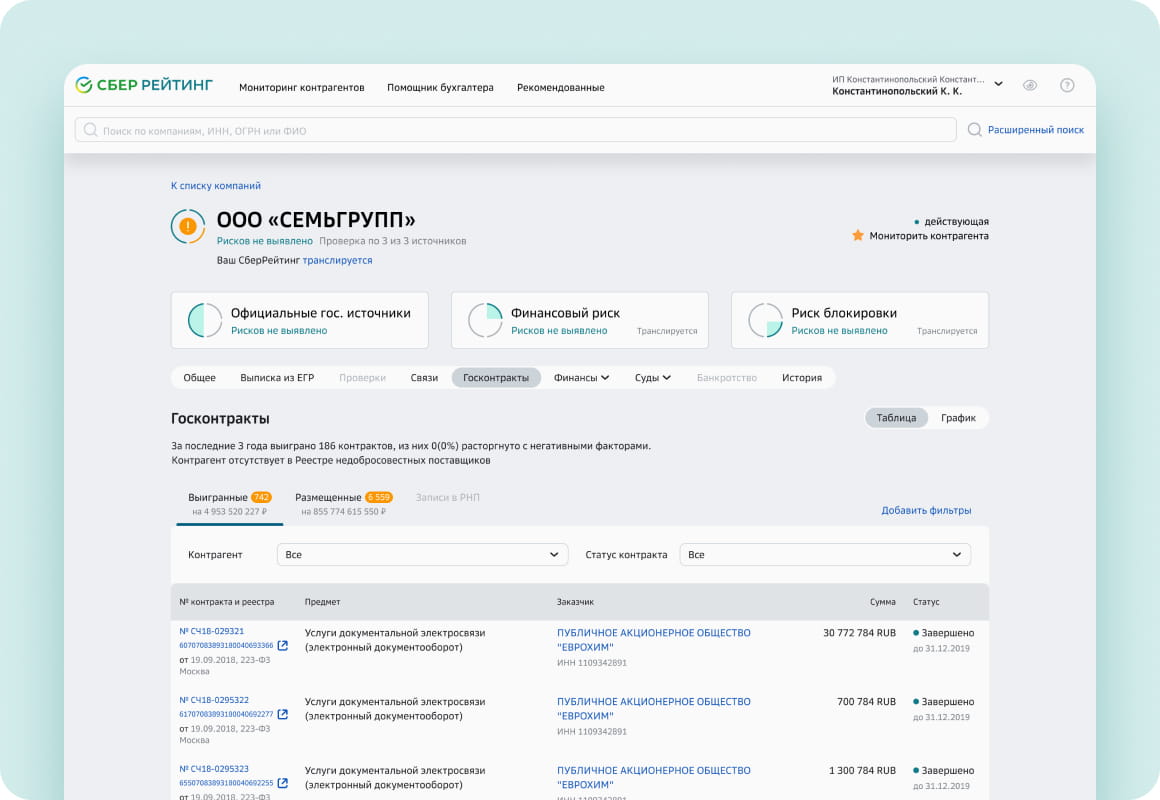Viewport: 1160px width, 800px height.
Task: Click the company search input field
Action: (x=515, y=130)
